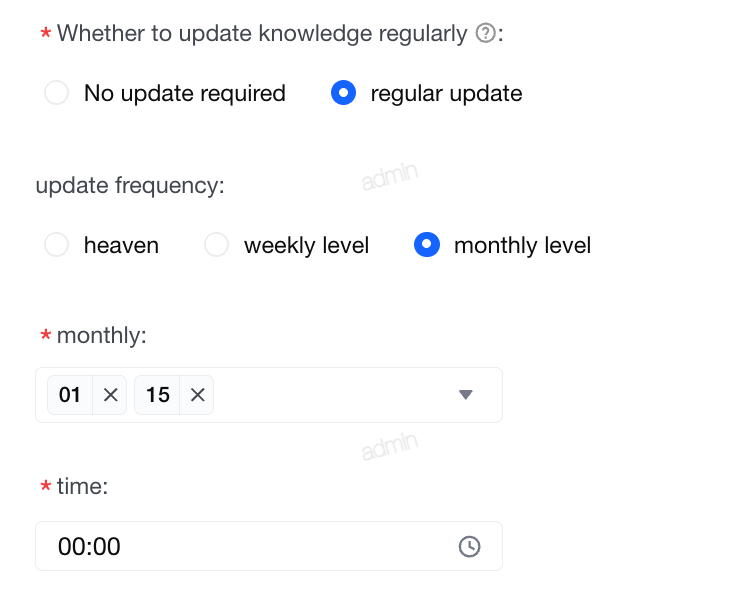Click the 15 tag label text
This screenshot has width=736, height=606.
pyautogui.click(x=158, y=395)
